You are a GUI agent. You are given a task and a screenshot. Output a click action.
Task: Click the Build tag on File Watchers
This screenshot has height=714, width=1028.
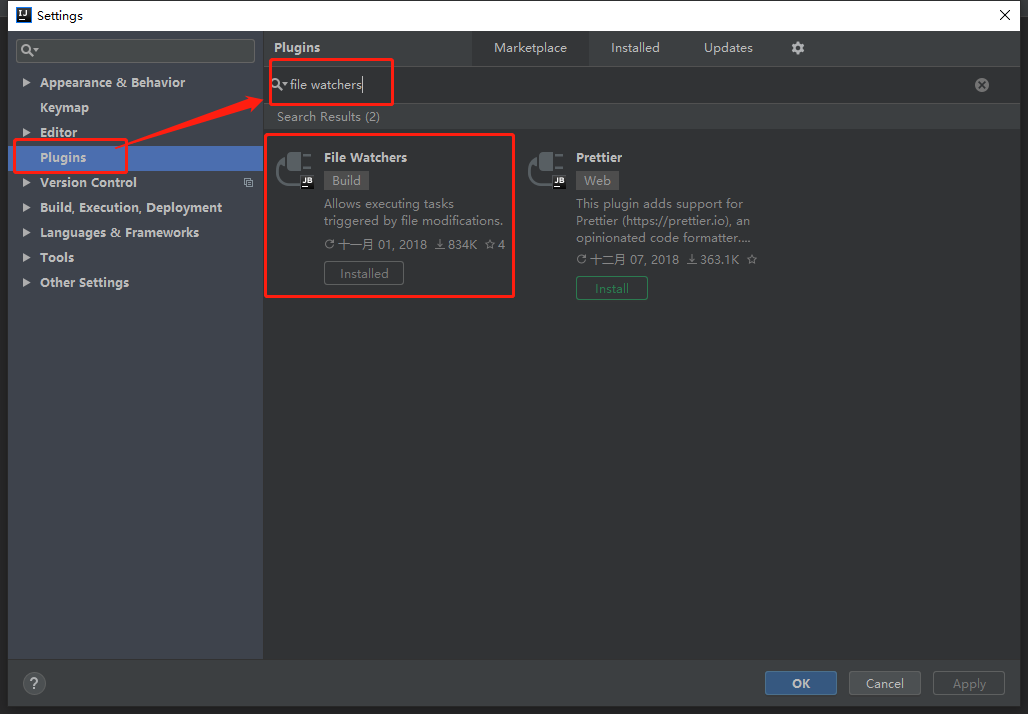346,180
